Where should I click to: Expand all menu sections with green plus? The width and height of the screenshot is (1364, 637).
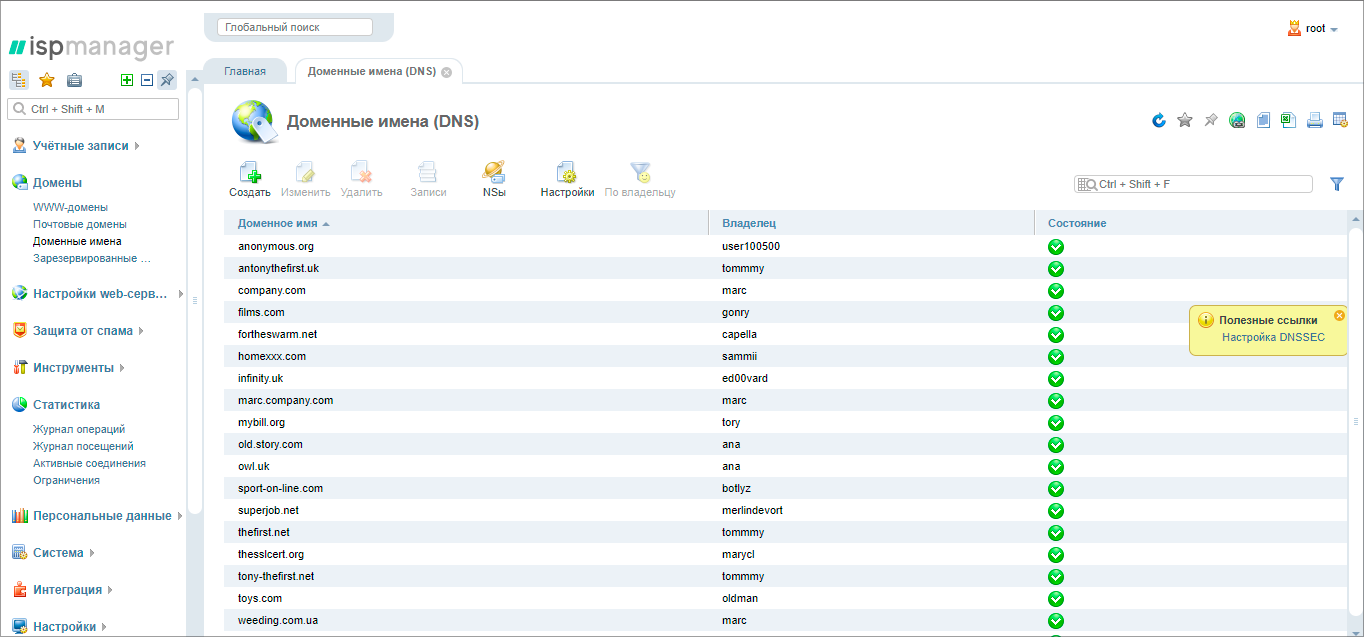[x=127, y=80]
